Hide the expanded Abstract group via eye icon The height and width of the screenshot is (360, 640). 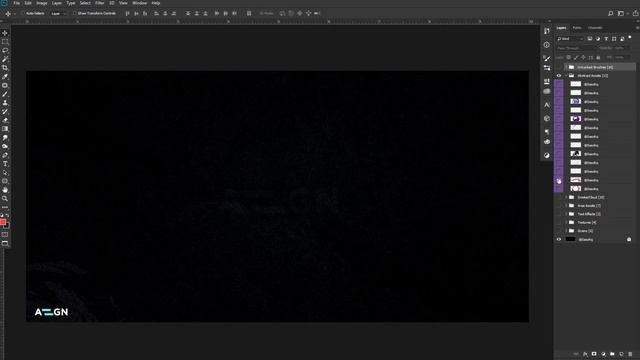pos(559,76)
